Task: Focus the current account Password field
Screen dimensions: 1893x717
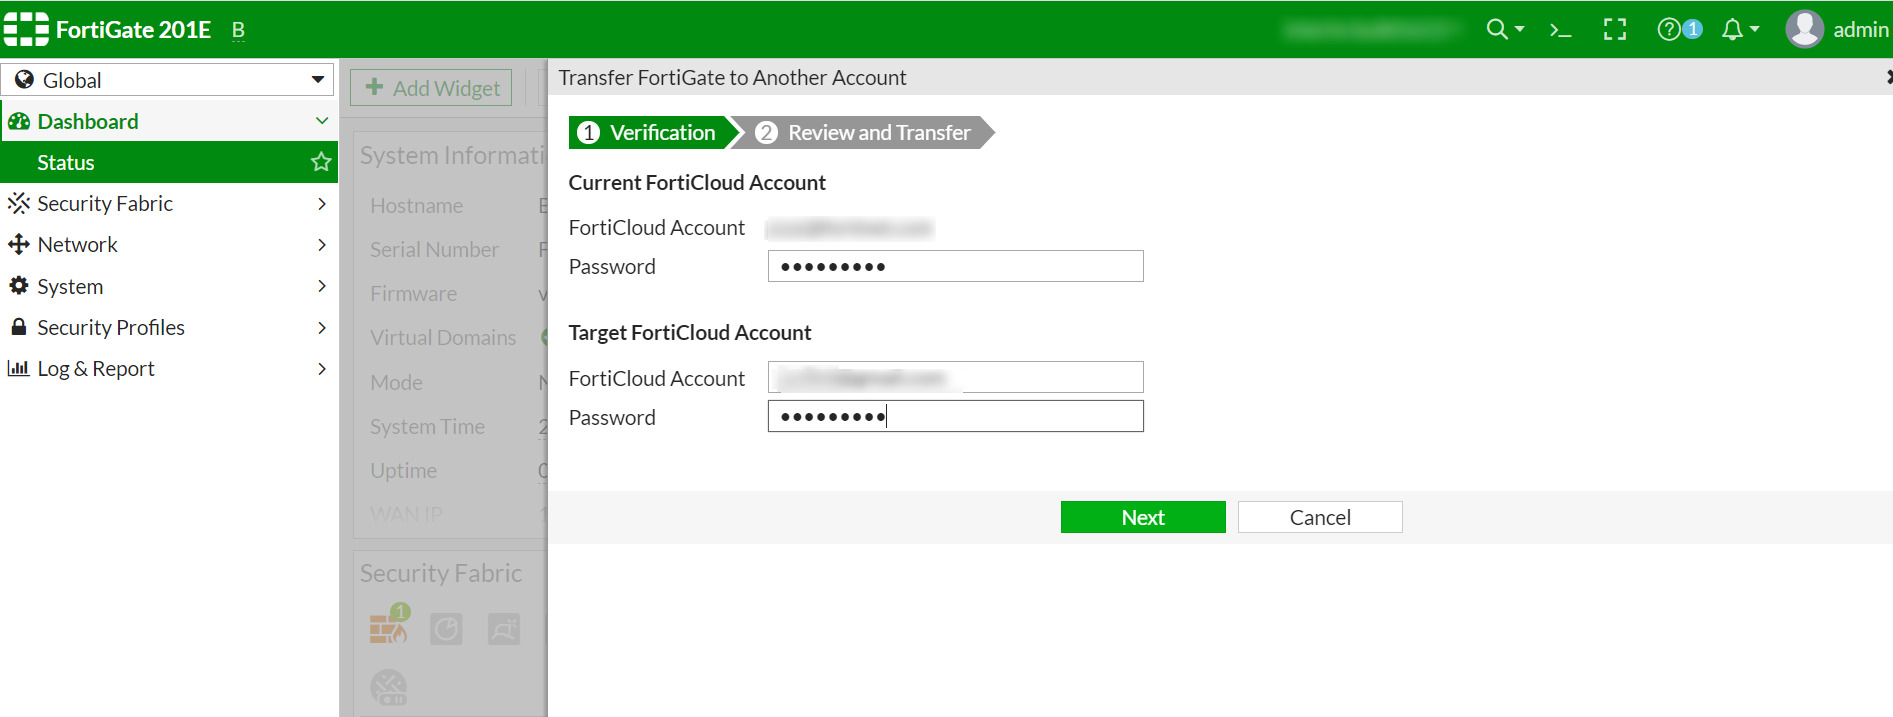Action: pos(955,267)
